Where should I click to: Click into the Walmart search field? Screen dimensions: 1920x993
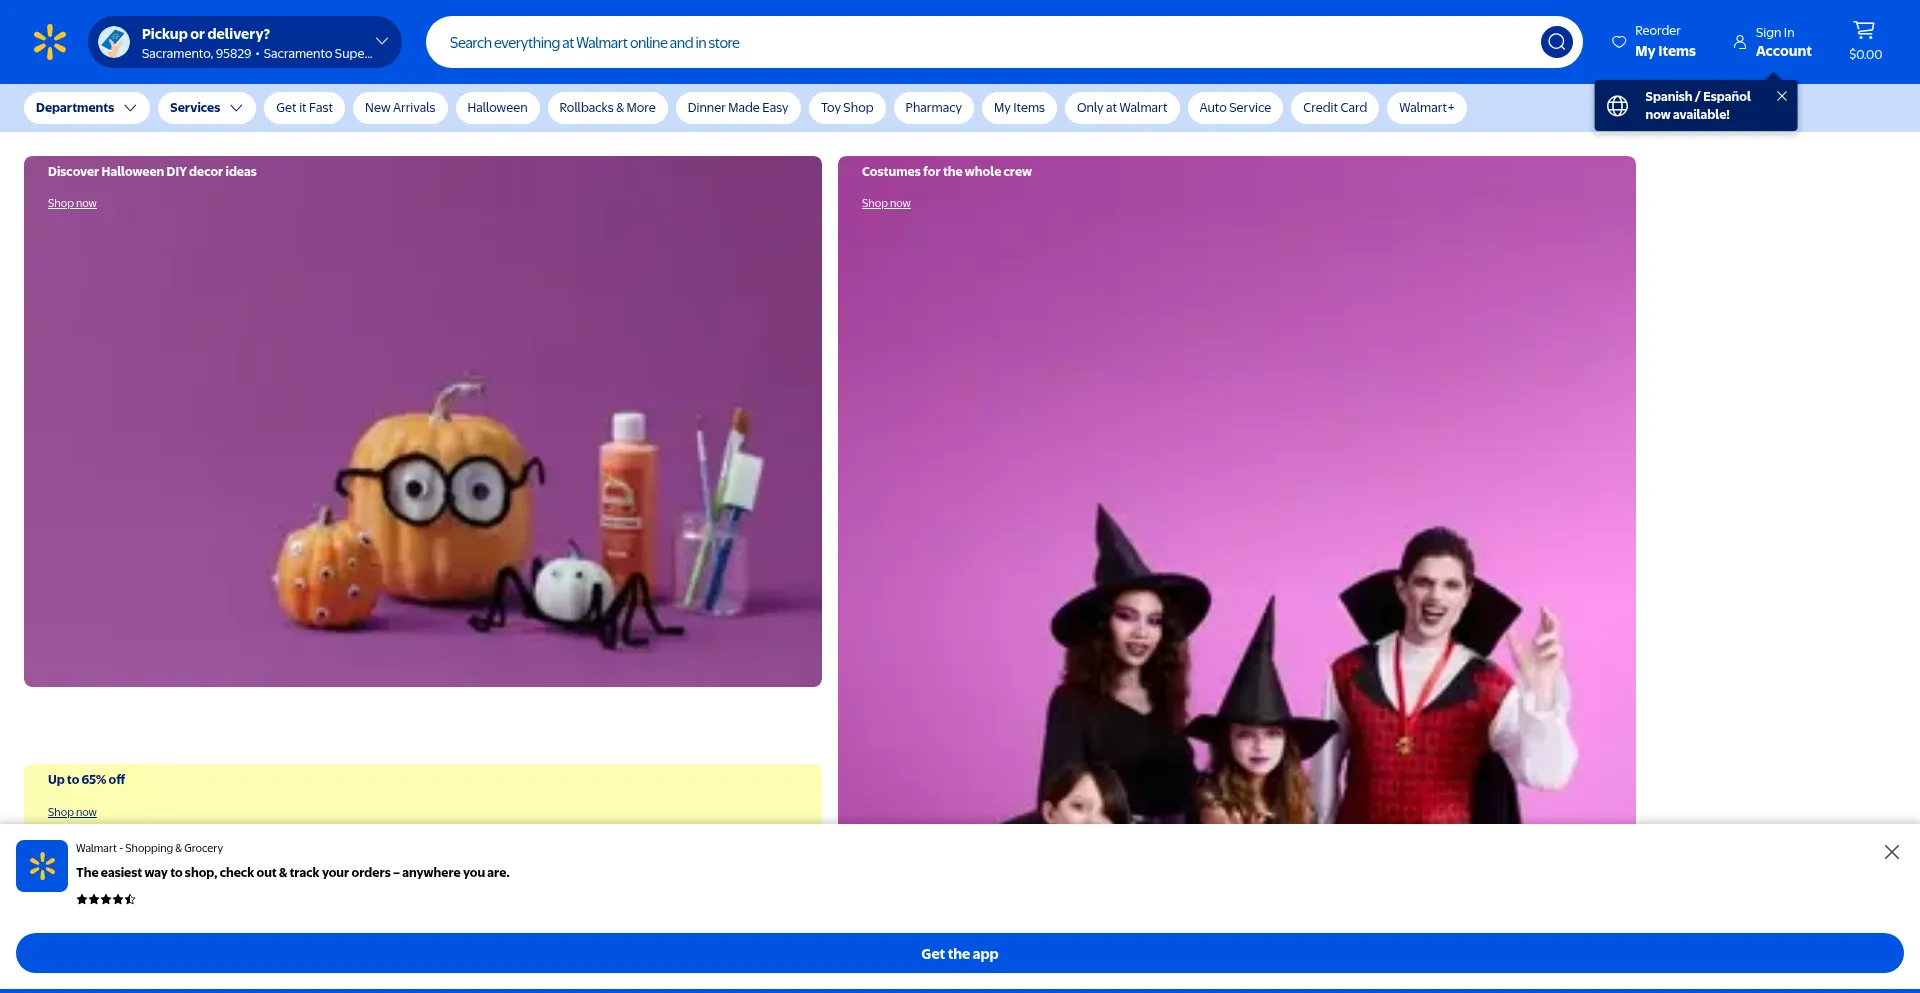click(980, 42)
